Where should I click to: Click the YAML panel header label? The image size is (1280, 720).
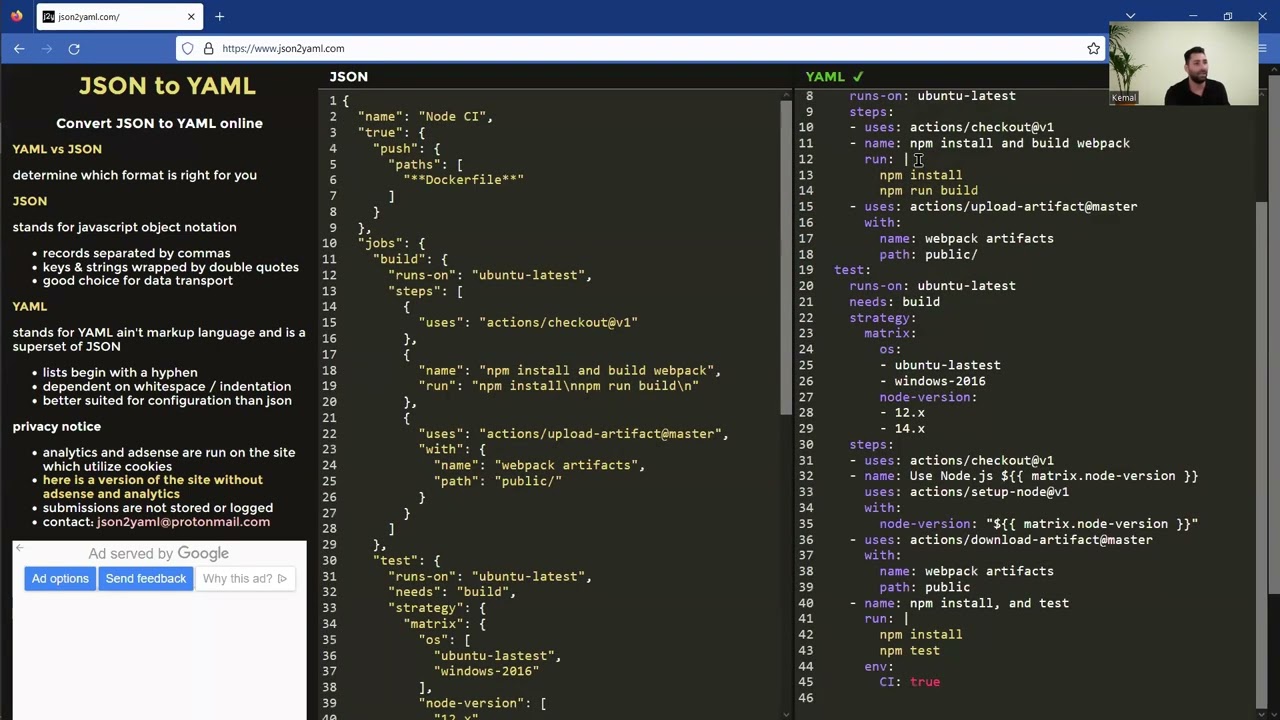point(825,77)
